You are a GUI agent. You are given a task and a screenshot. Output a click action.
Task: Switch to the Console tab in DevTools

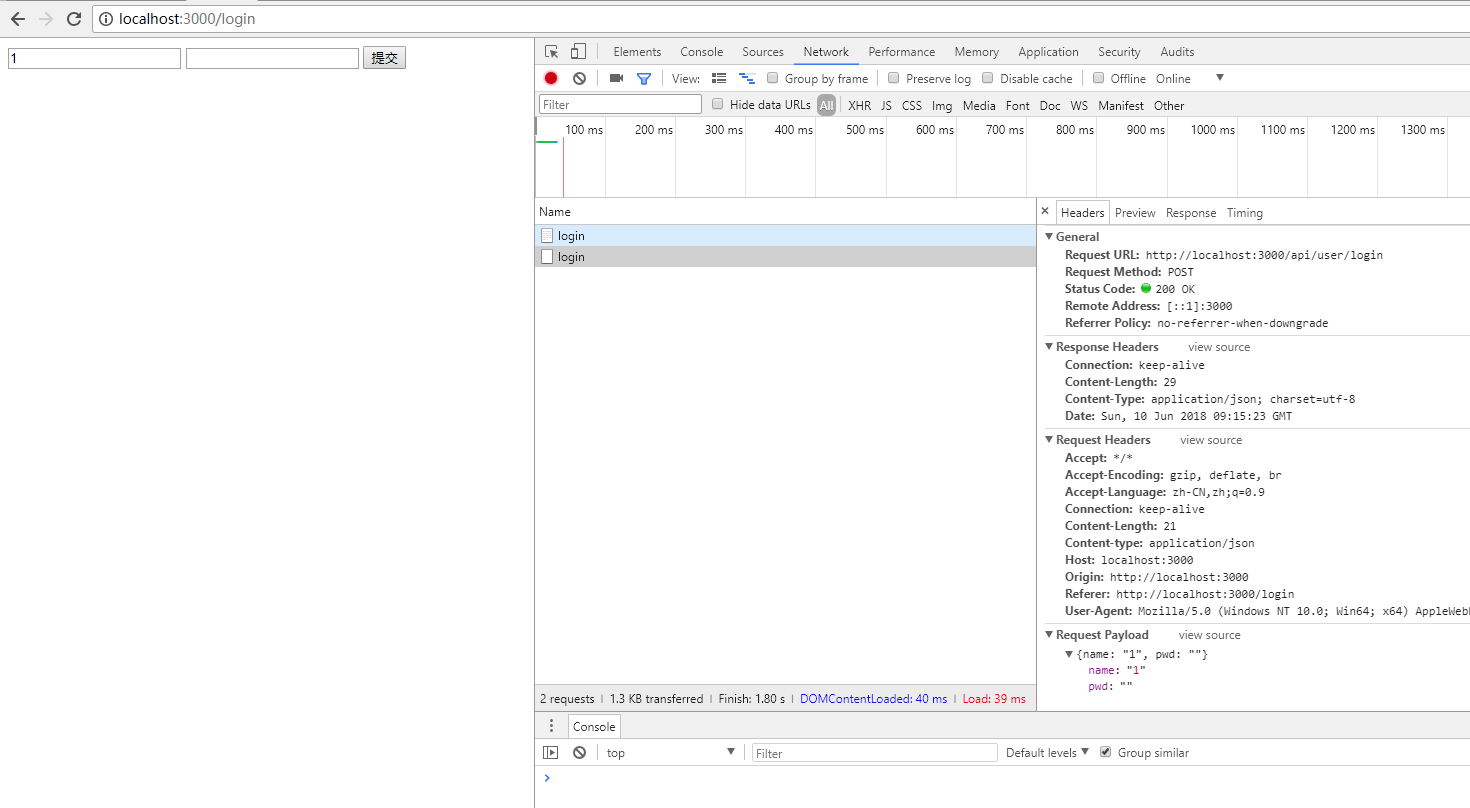[701, 52]
